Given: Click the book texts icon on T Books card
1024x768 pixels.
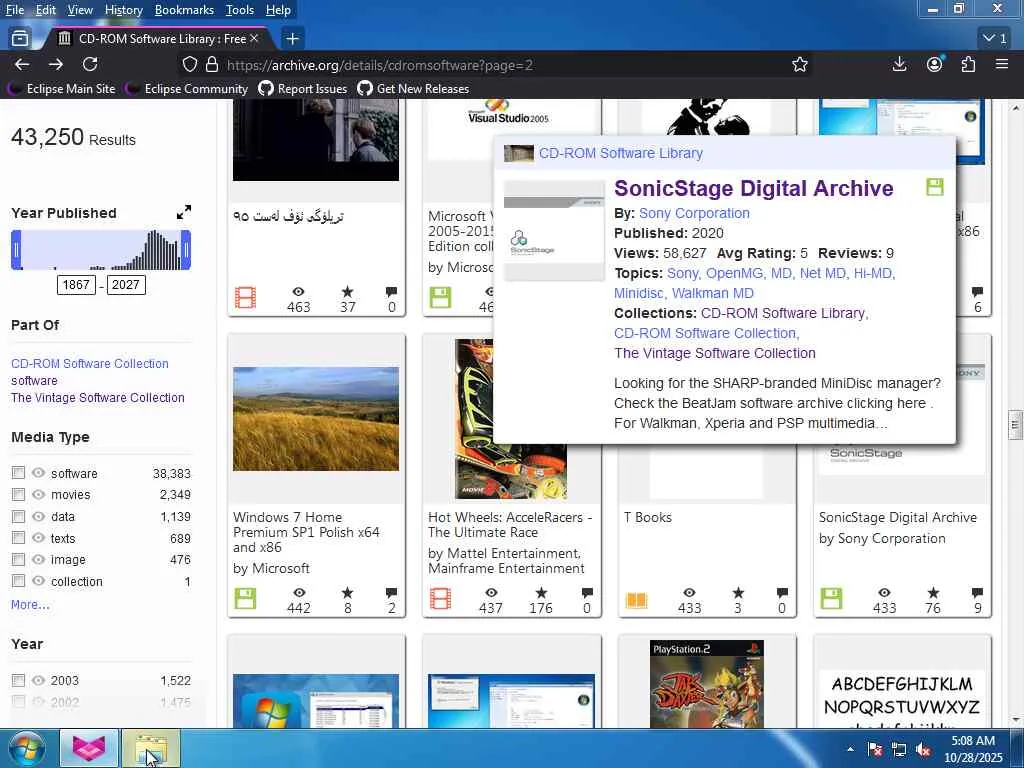Looking at the screenshot, I should 636,600.
